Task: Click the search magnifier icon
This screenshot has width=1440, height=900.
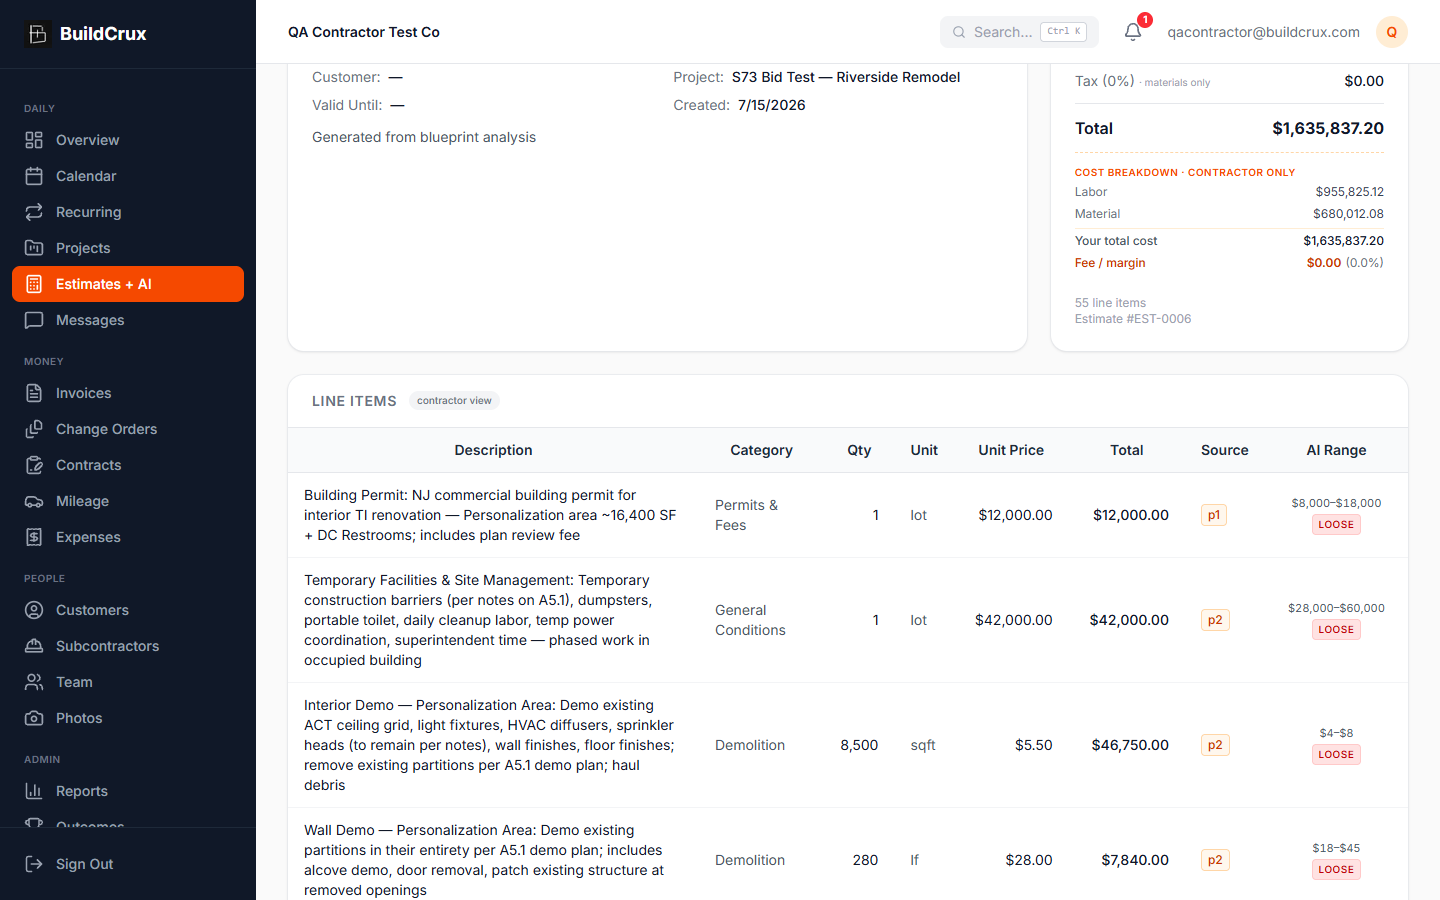Action: (x=959, y=32)
